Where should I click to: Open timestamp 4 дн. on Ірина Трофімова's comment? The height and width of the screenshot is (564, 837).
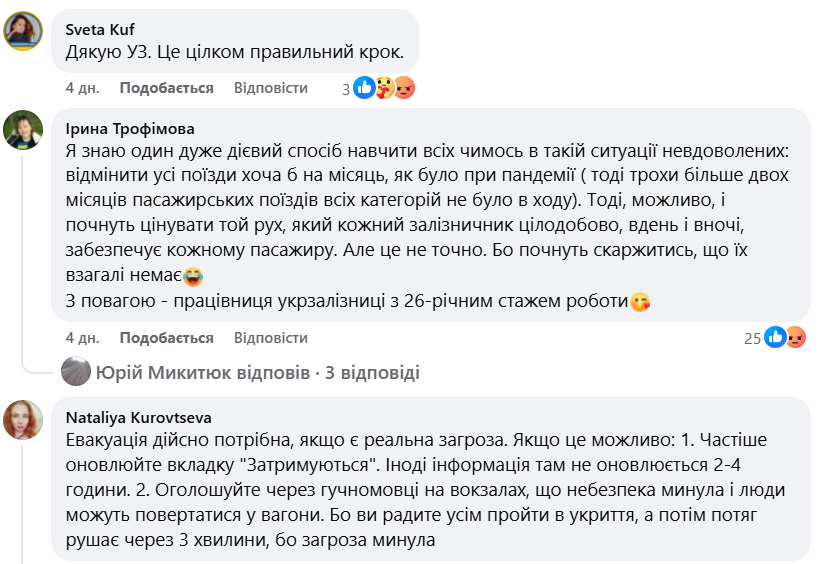(82, 338)
